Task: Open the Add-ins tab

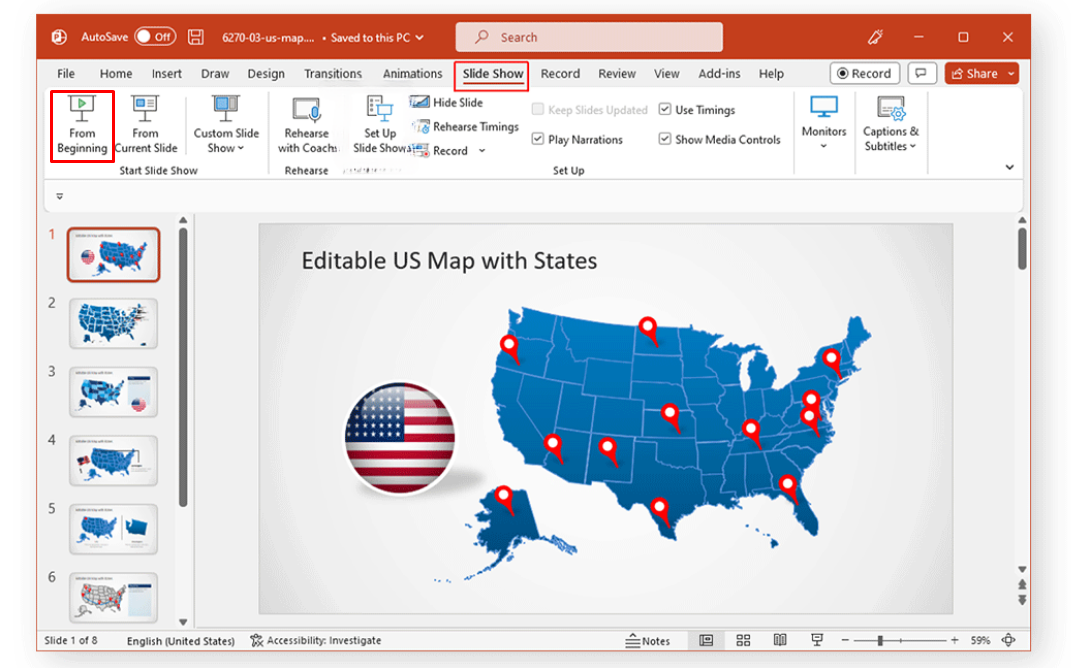Action: [719, 74]
